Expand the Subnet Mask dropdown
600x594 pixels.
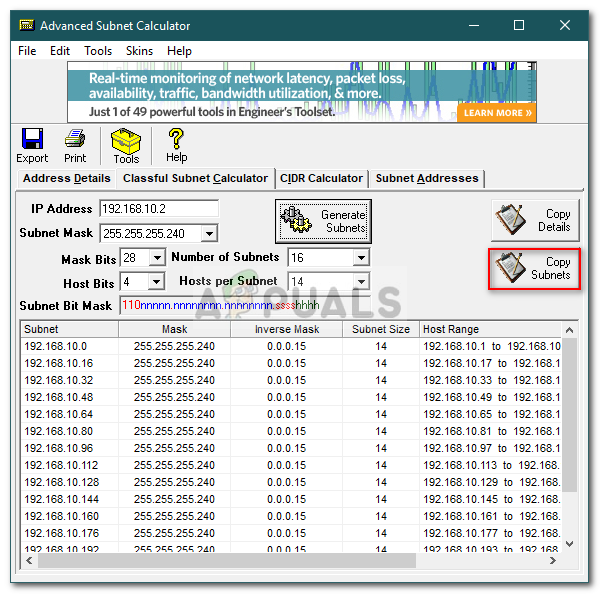(209, 233)
